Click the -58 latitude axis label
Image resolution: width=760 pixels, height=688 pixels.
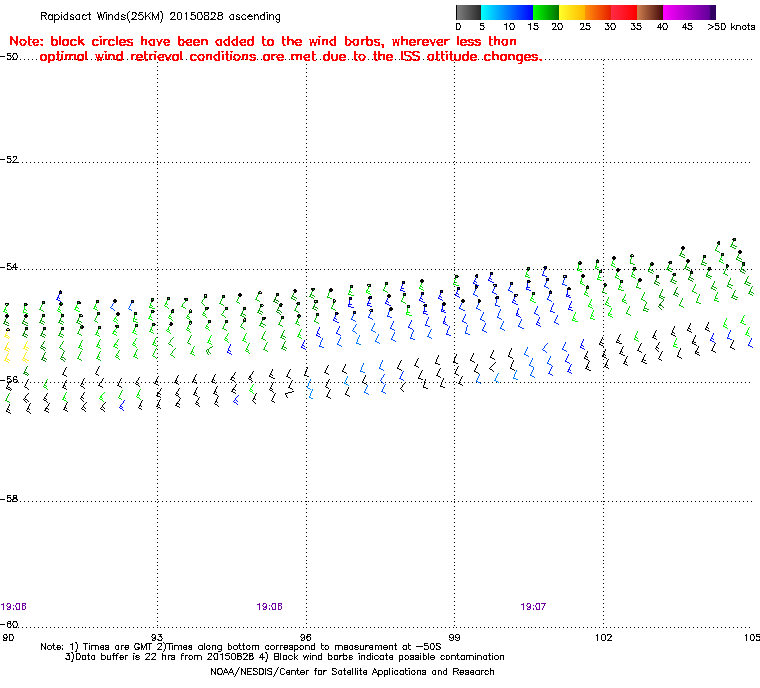point(9,498)
